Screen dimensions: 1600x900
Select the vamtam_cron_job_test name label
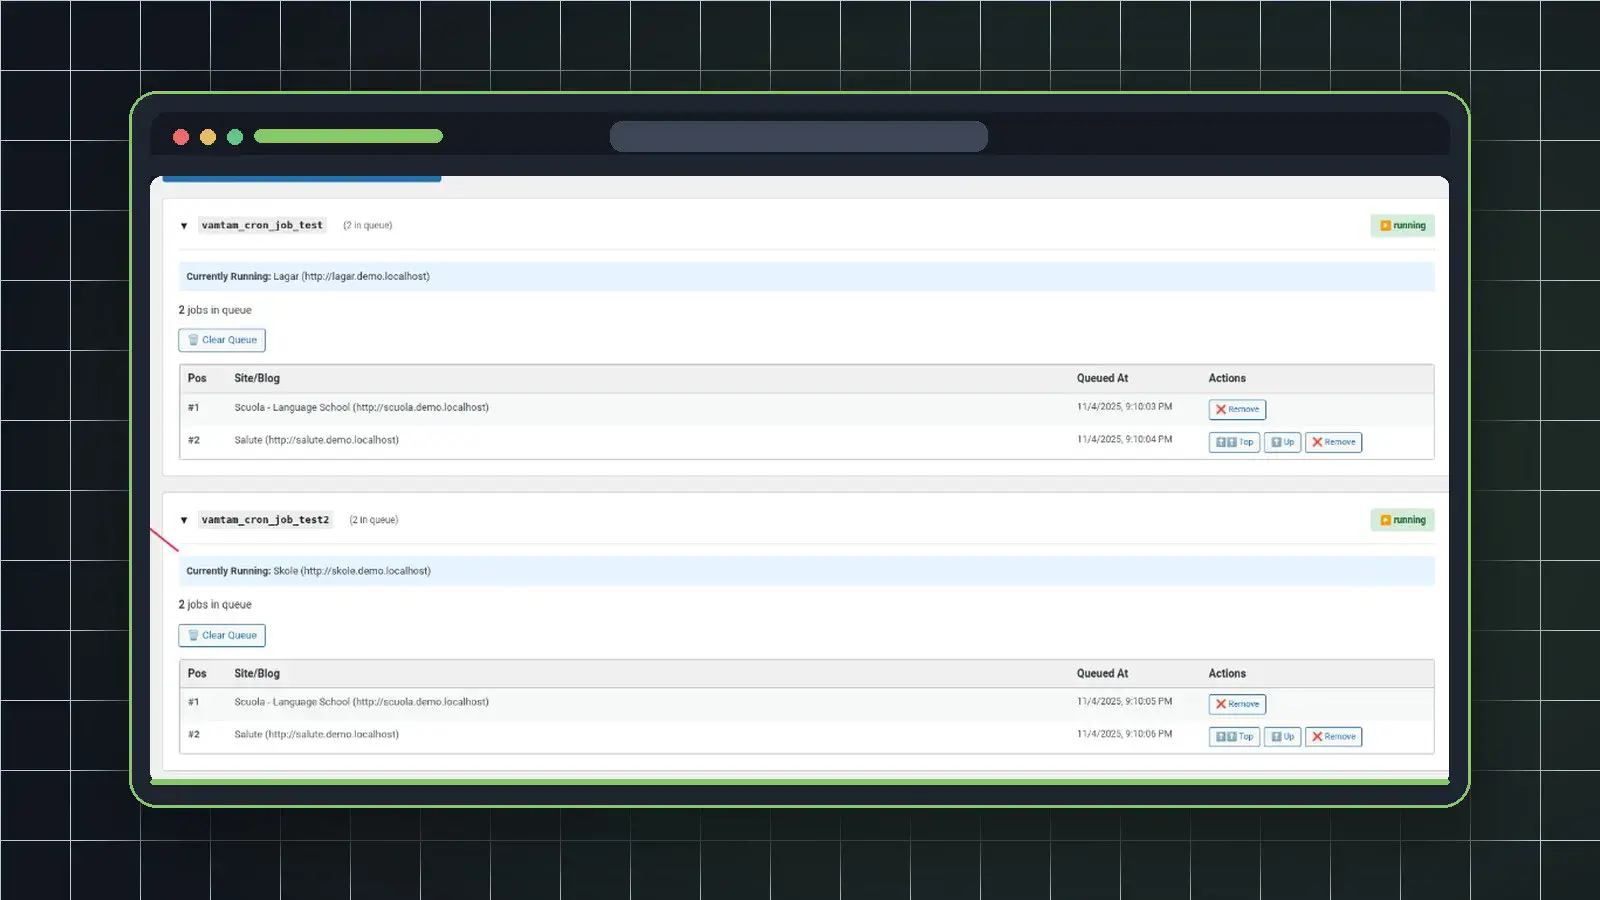262,226
